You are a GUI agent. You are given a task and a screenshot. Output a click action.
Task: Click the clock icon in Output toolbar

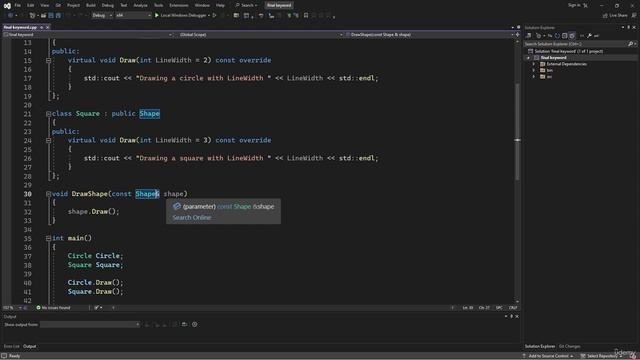click(195, 324)
